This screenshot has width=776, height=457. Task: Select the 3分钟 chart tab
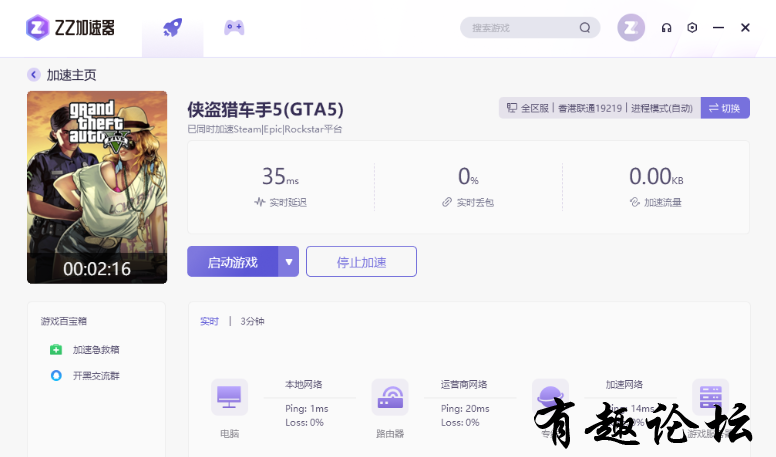pos(252,321)
